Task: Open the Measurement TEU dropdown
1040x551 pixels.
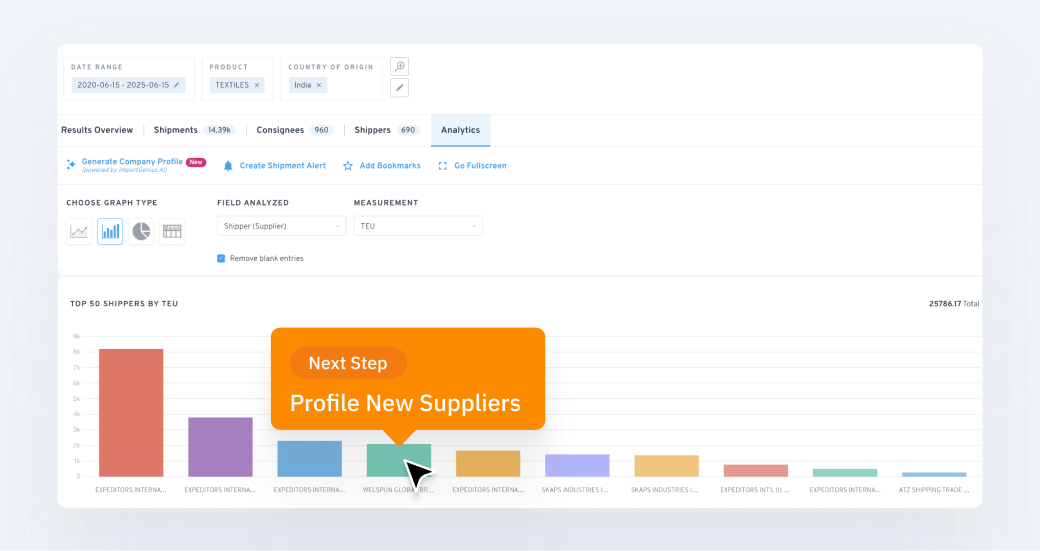Action: [x=418, y=226]
